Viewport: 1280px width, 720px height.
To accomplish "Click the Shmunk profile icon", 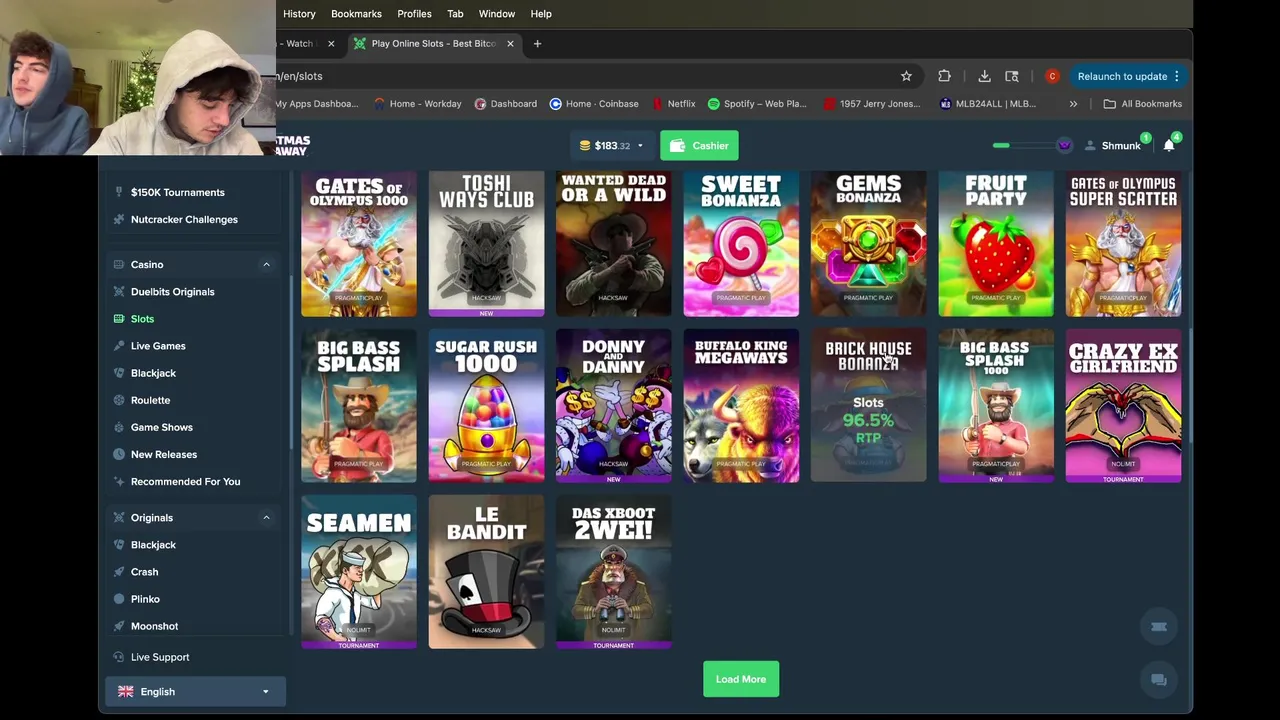I will [x=1090, y=146].
